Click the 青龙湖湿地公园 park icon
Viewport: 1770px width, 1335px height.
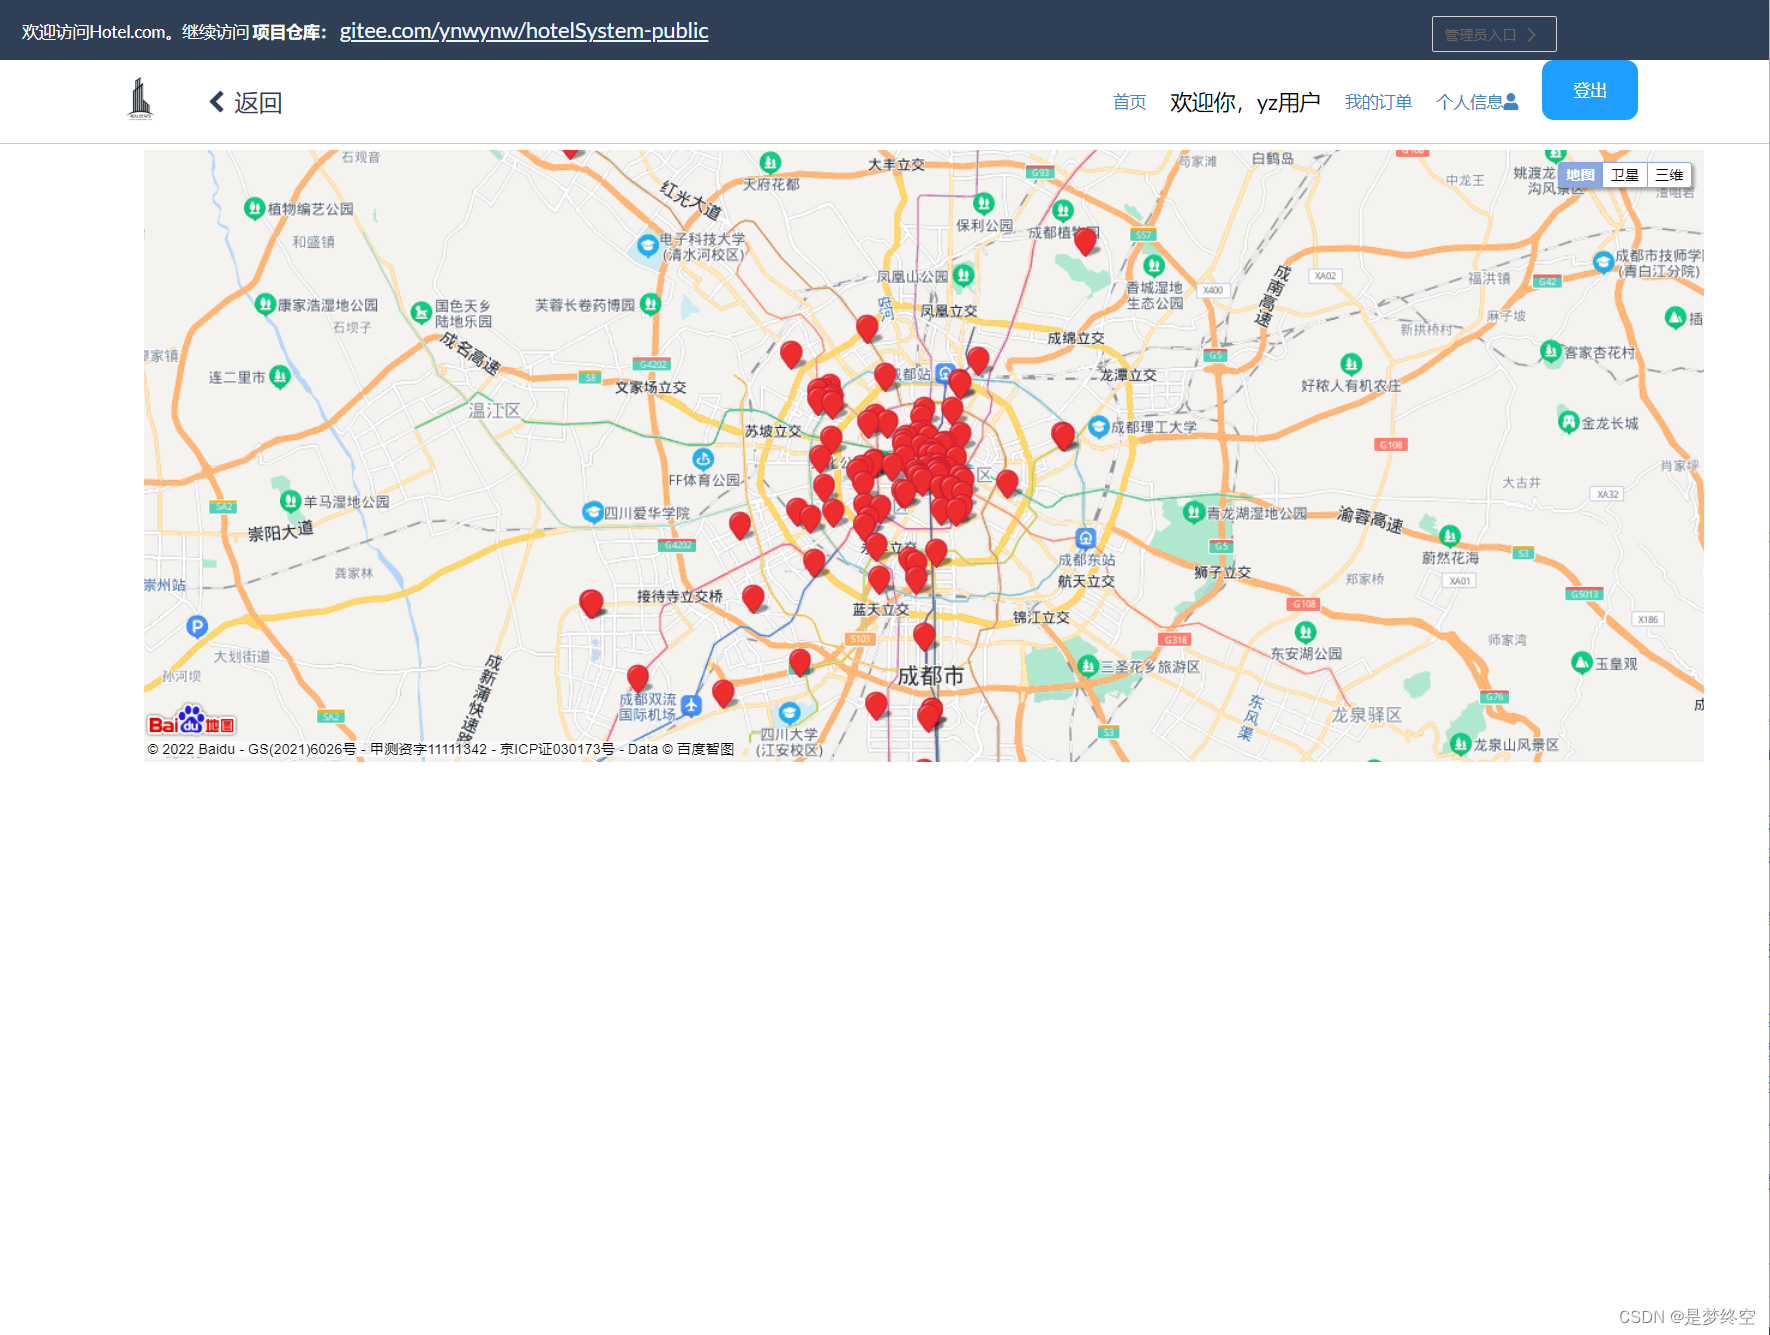coord(1193,512)
